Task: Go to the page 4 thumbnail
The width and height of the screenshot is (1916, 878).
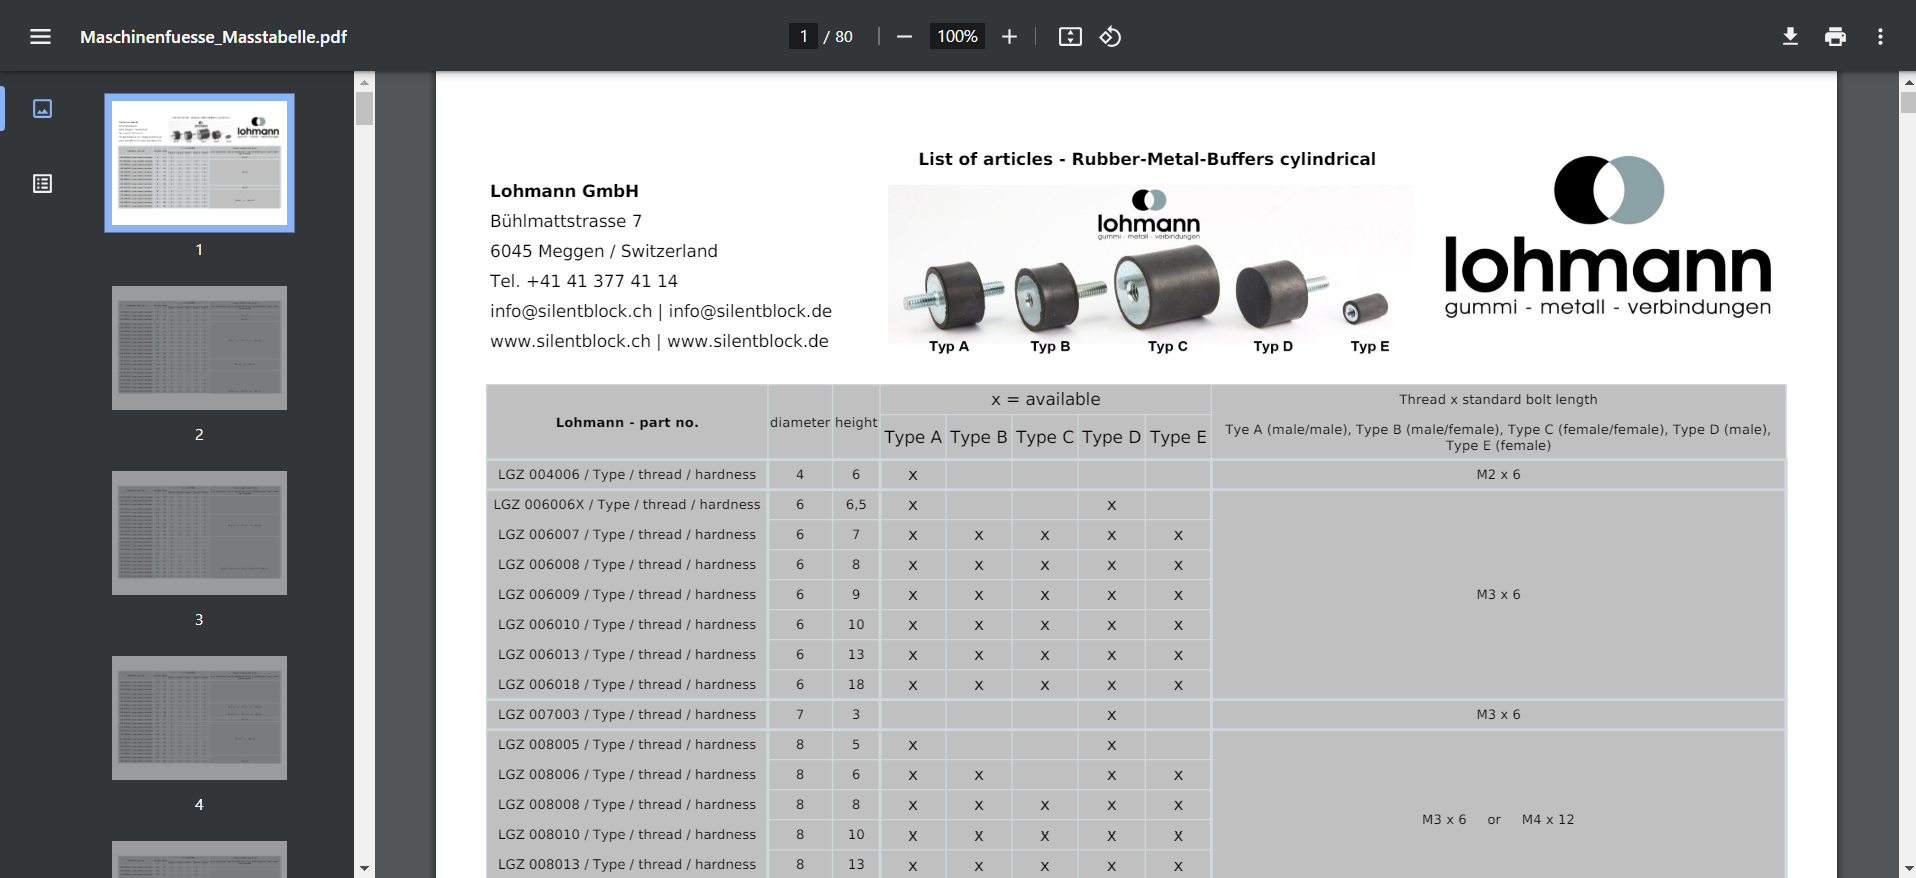Action: pyautogui.click(x=199, y=718)
